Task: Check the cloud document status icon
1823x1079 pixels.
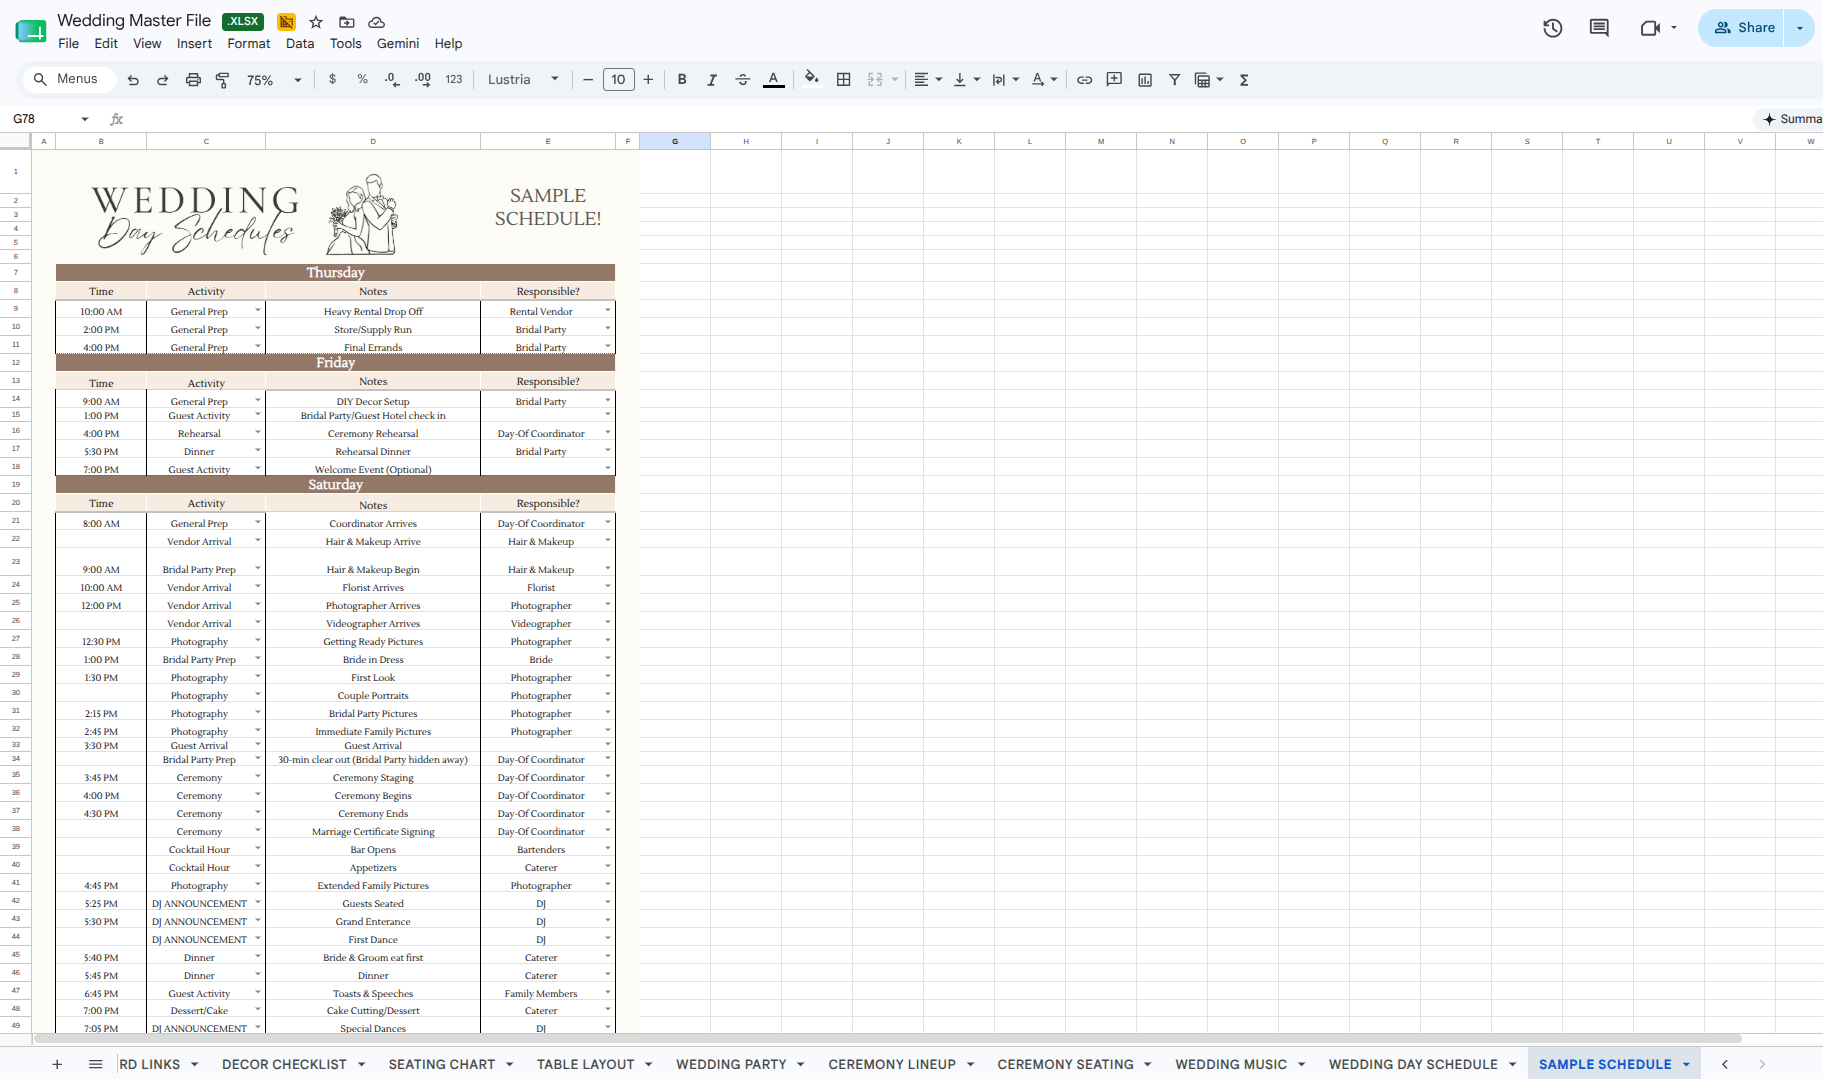Action: [377, 22]
